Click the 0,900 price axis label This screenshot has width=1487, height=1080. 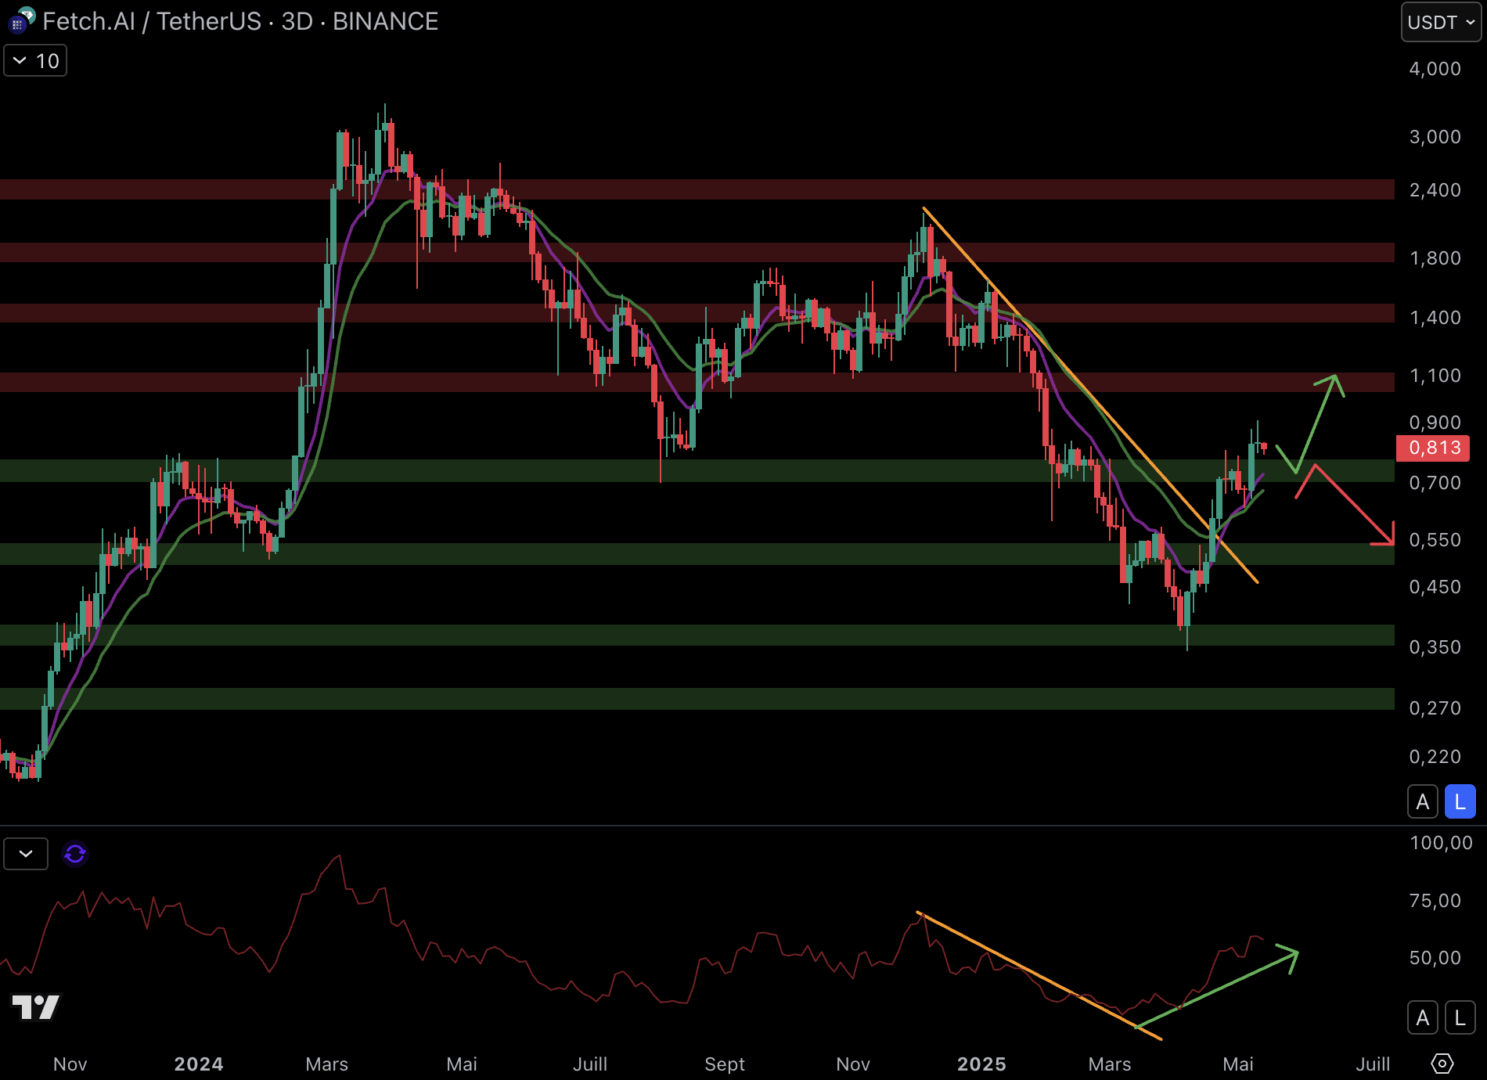coord(1435,423)
